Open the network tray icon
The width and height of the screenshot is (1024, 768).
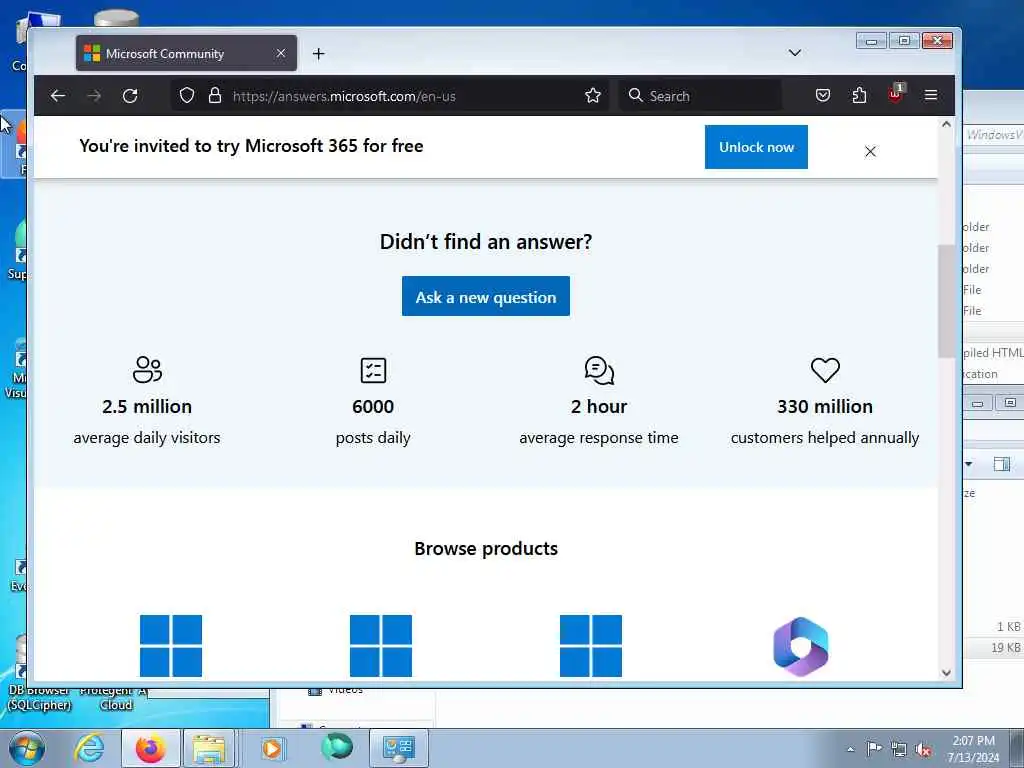pyautogui.click(x=899, y=750)
